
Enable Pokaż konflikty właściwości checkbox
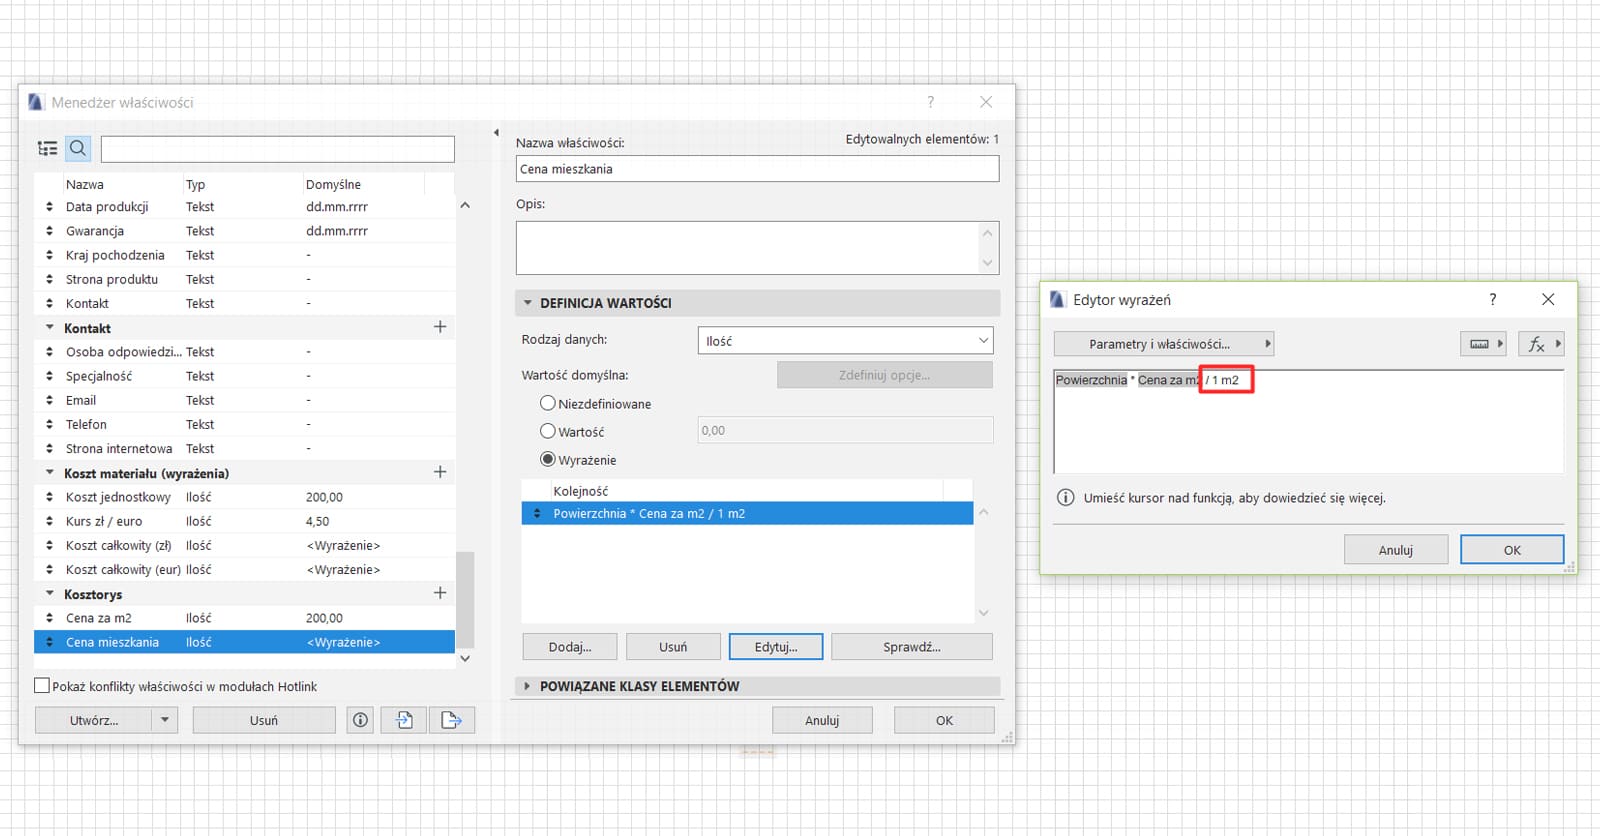pyautogui.click(x=42, y=686)
